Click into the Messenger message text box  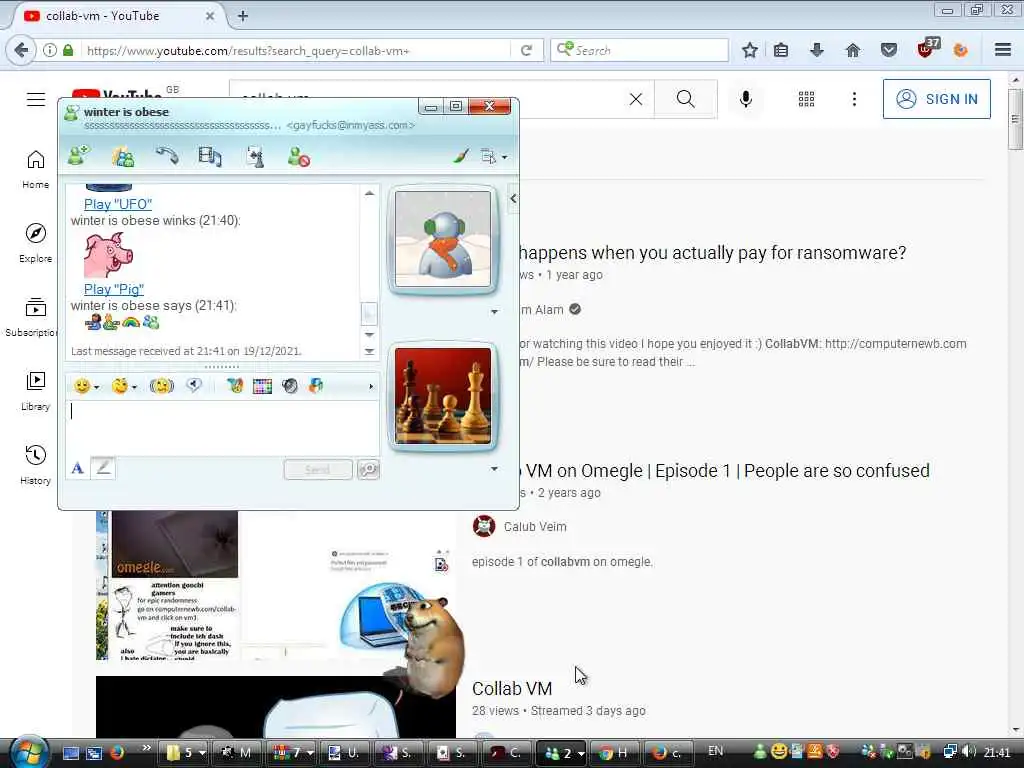point(222,428)
